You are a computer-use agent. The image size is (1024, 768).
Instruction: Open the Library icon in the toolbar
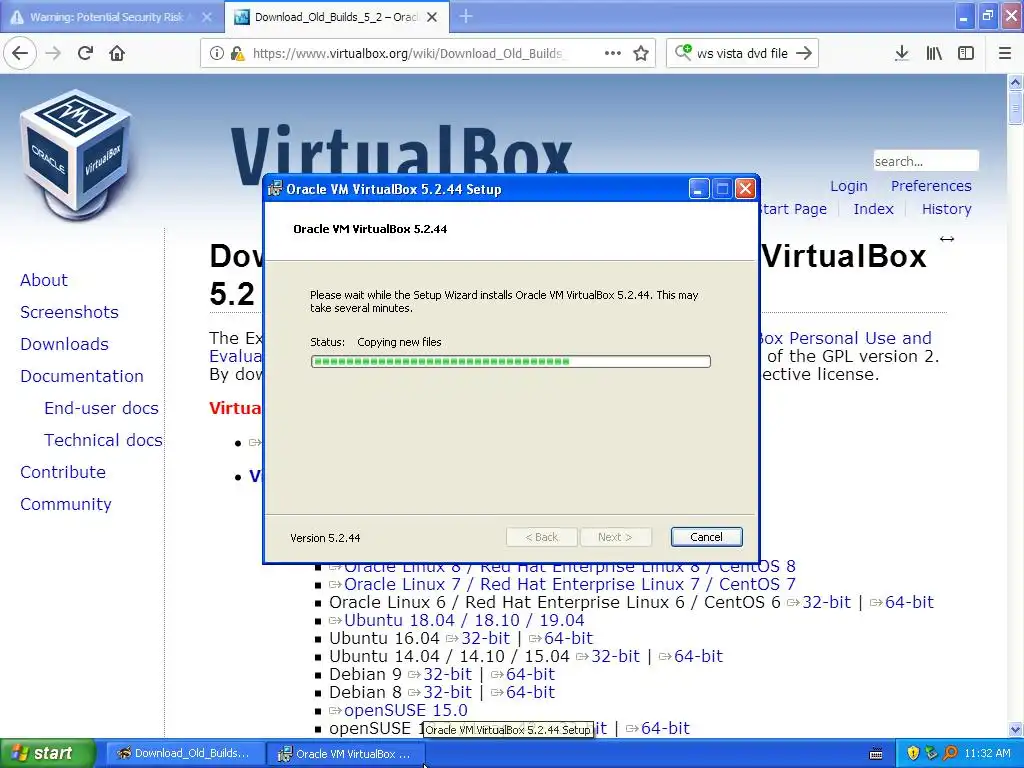(934, 53)
